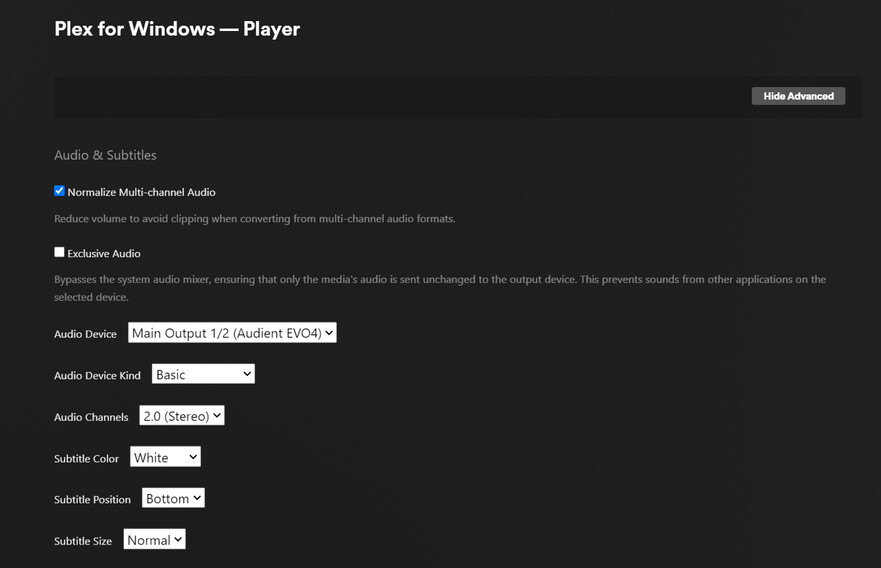Click the 'Reduce volume to avoid clipping' description
Screen dimensions: 881x568
255,219
